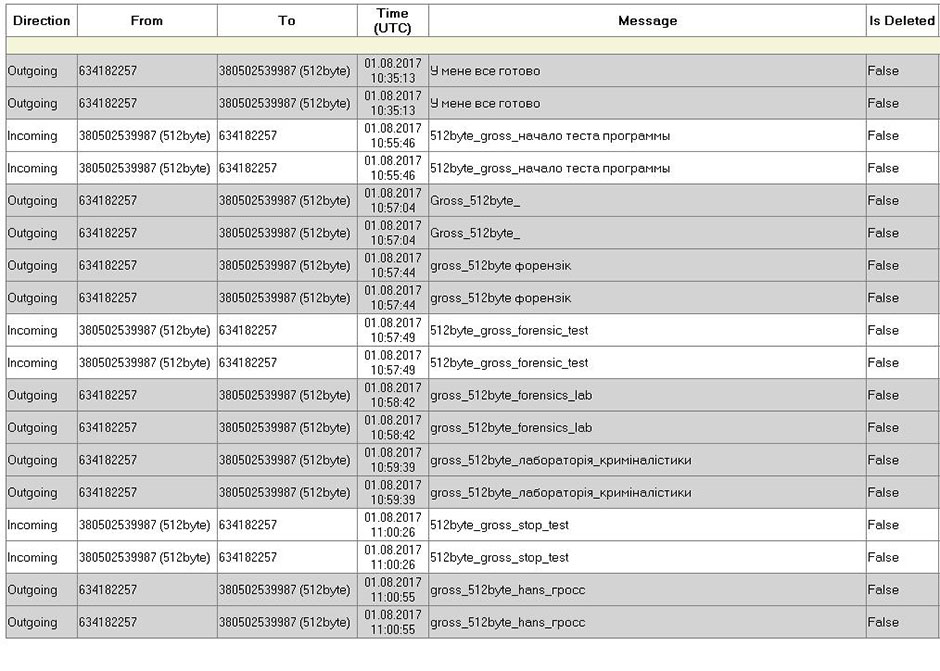This screenshot has width=940, height=671.
Task: Sort by the From column header
Action: pos(146,21)
